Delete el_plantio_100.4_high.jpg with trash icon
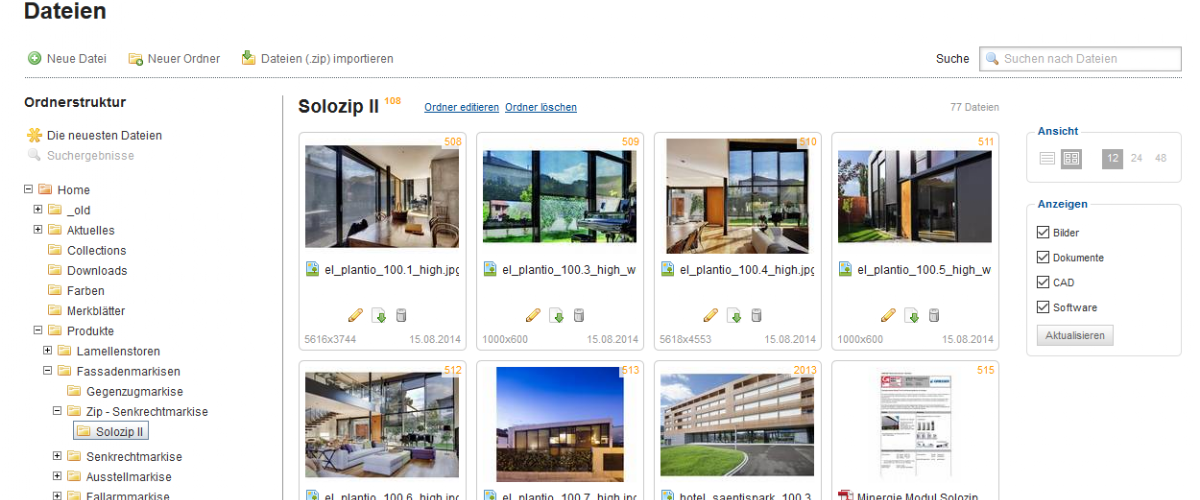 coord(756,315)
